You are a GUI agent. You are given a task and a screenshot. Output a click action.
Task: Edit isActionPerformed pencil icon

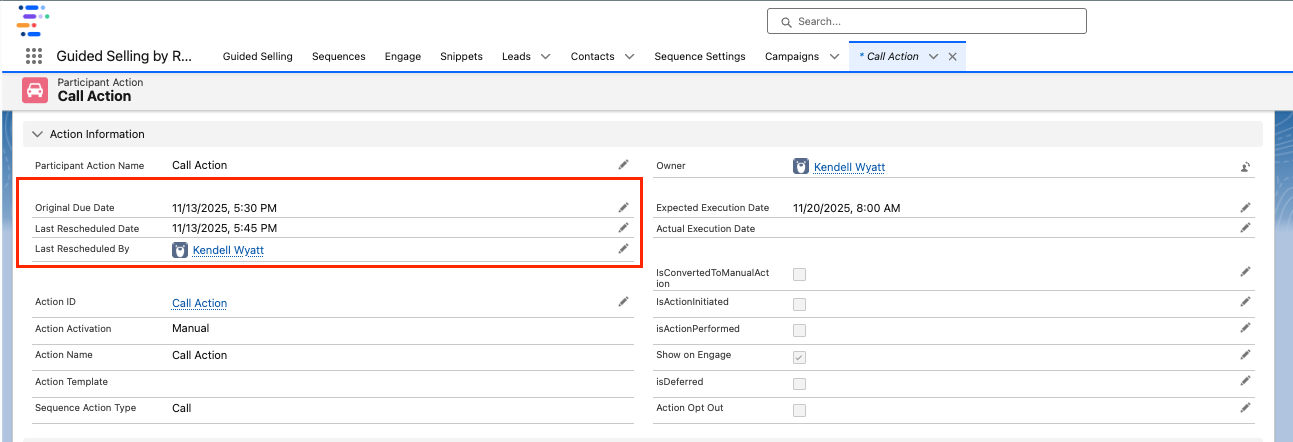[x=1245, y=327]
